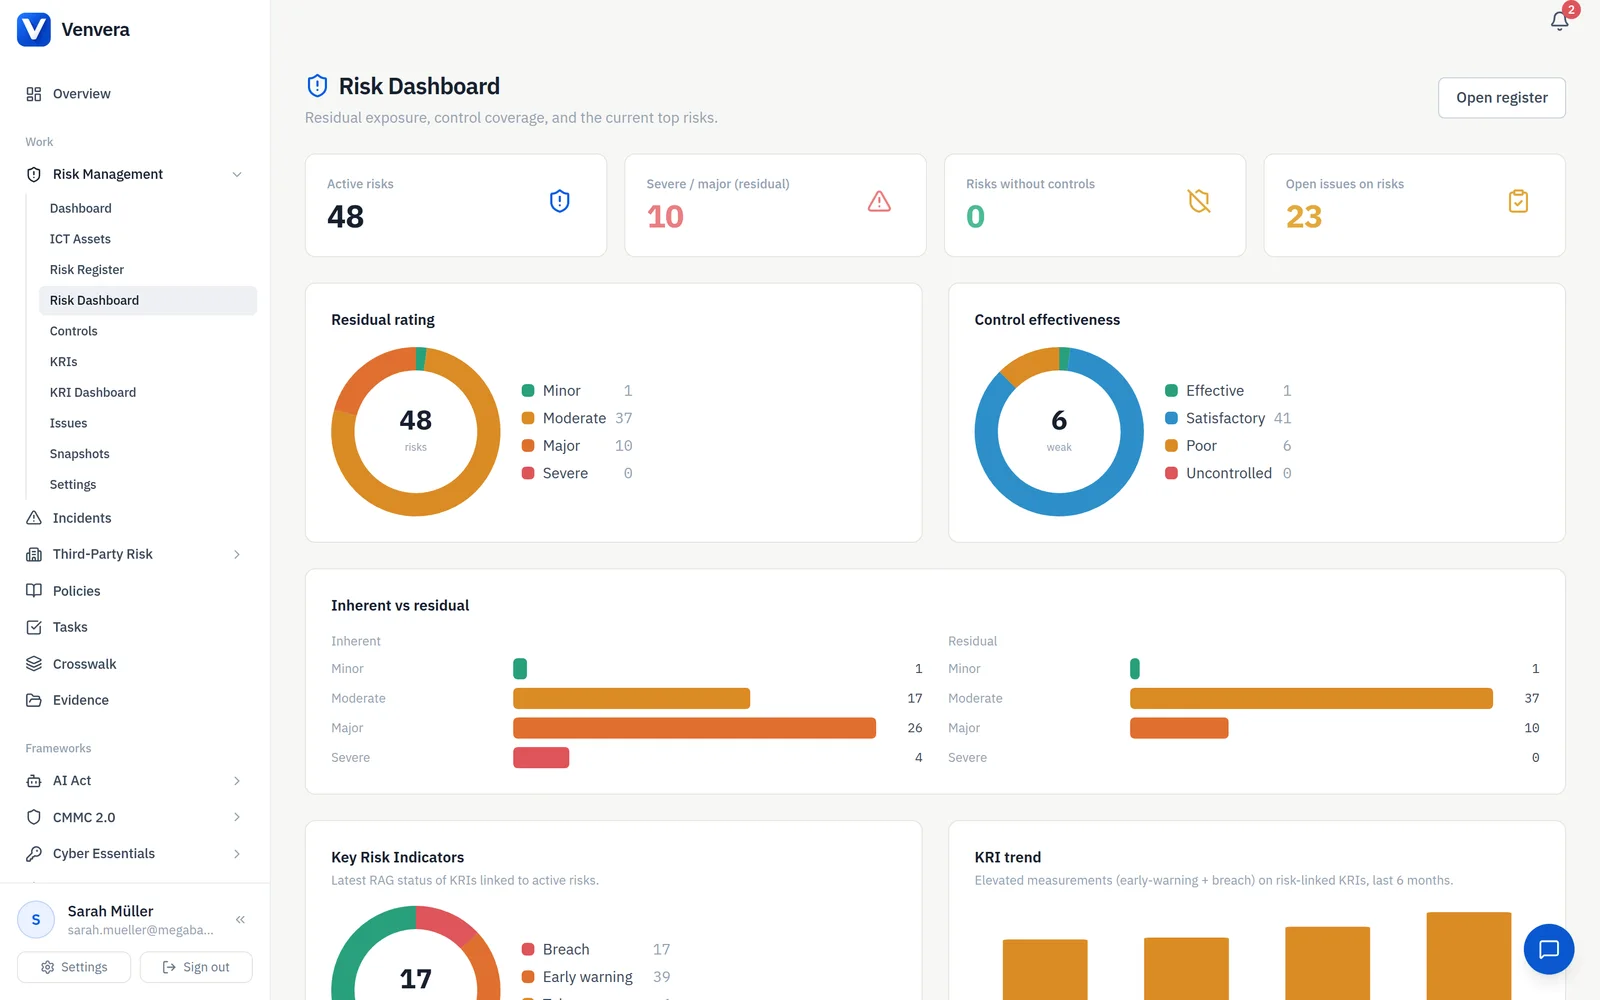Click the bottom Settings button
The image size is (1600, 1000).
coord(74,967)
